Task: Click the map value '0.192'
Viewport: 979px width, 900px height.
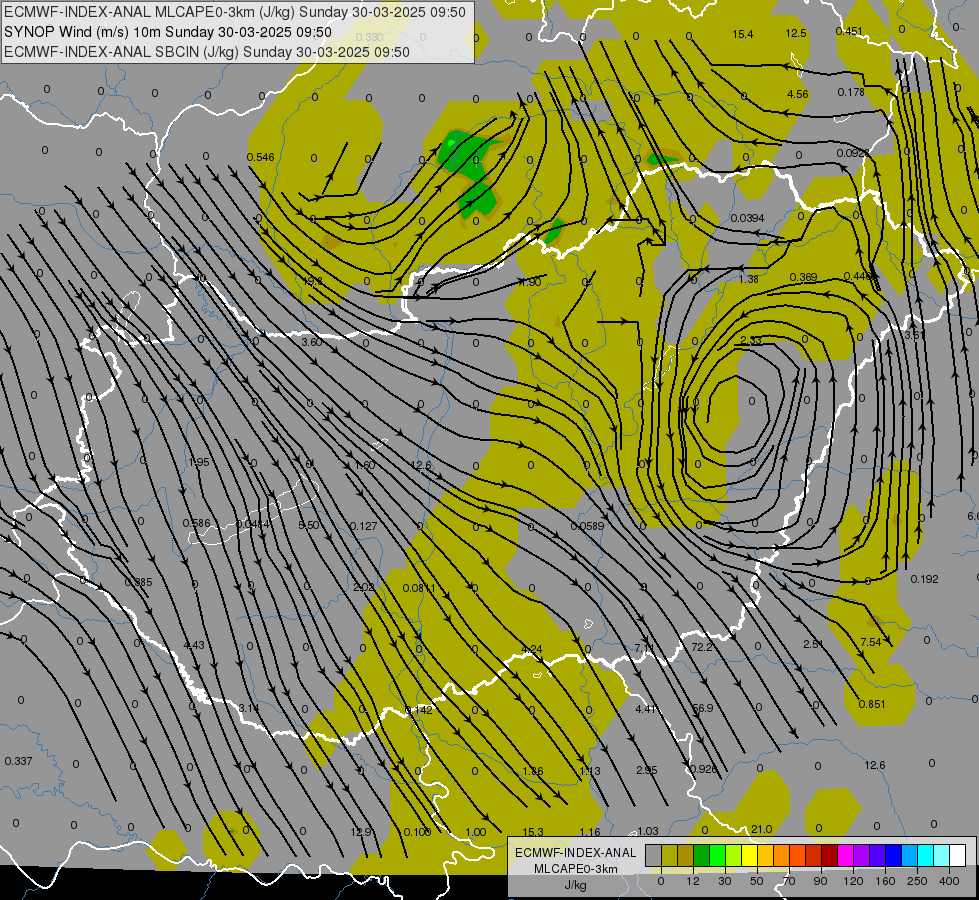Action: (x=924, y=579)
